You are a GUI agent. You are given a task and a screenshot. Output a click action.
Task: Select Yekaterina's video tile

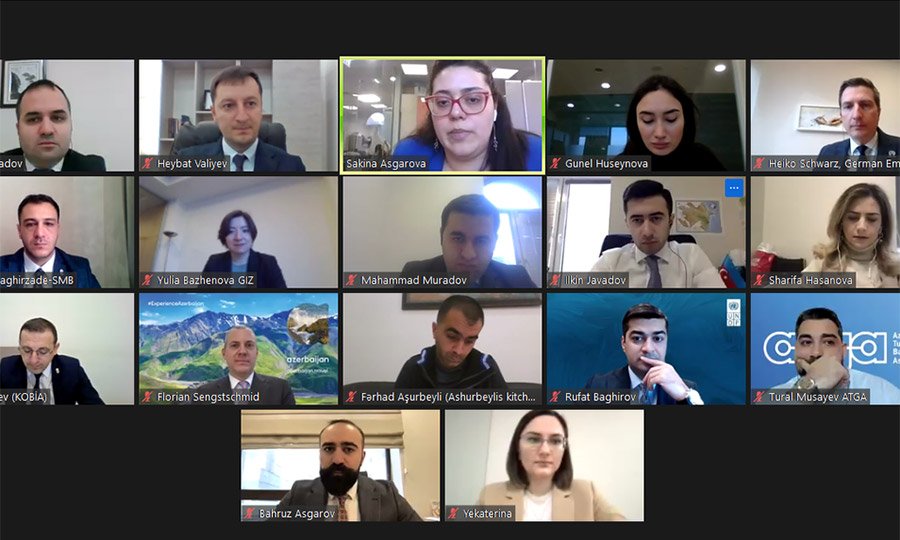click(544, 465)
